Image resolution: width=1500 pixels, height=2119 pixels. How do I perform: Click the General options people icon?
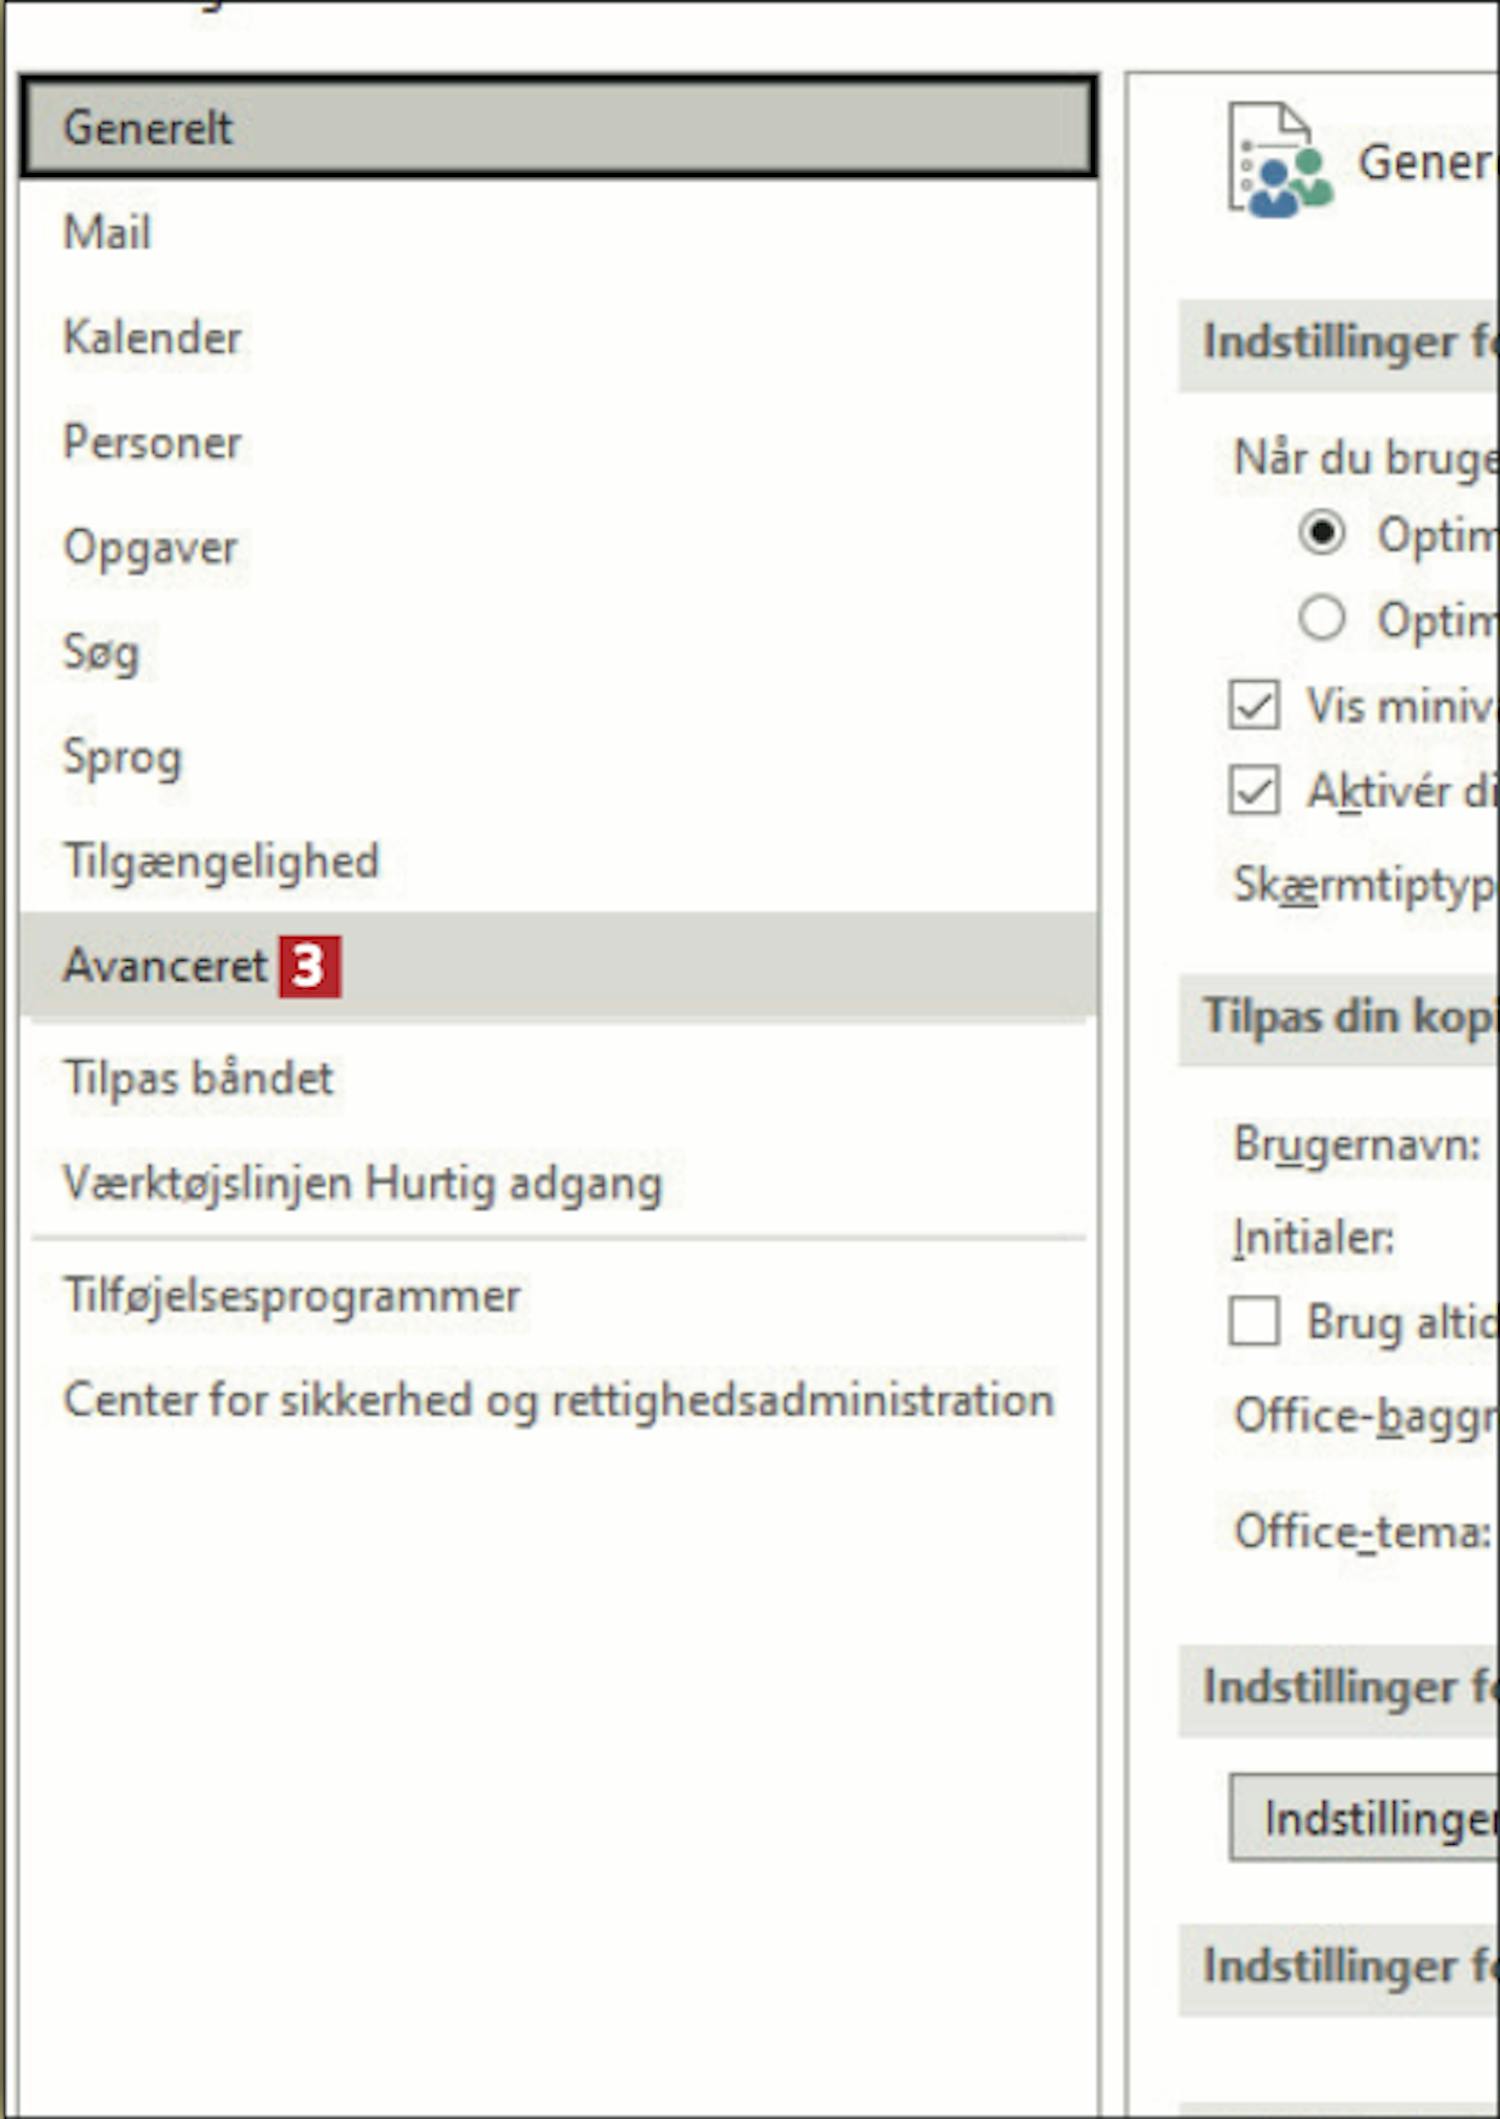coord(1281,161)
